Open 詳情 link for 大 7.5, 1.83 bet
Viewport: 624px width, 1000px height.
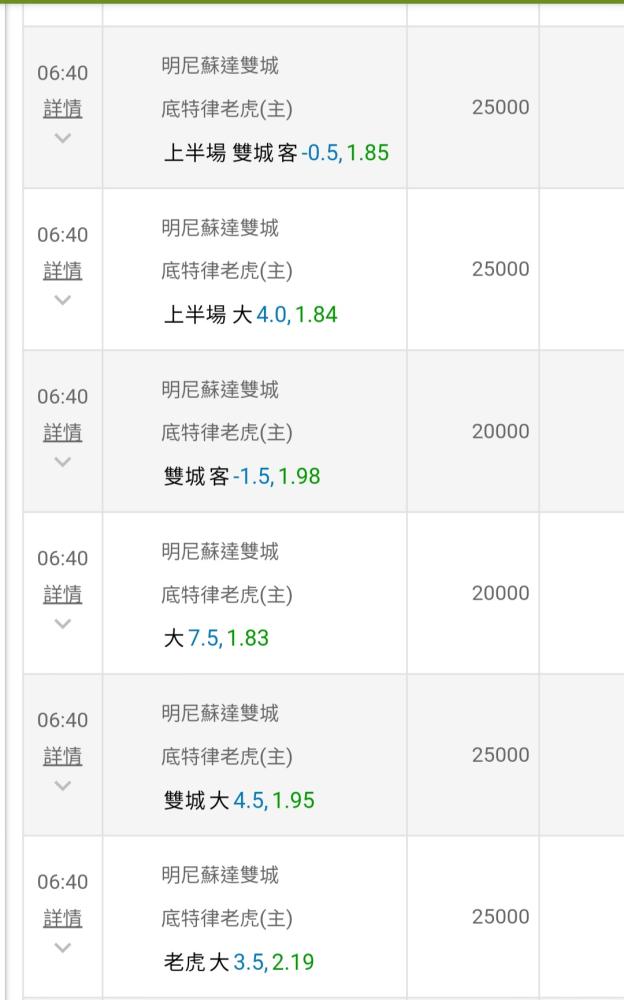point(63,594)
